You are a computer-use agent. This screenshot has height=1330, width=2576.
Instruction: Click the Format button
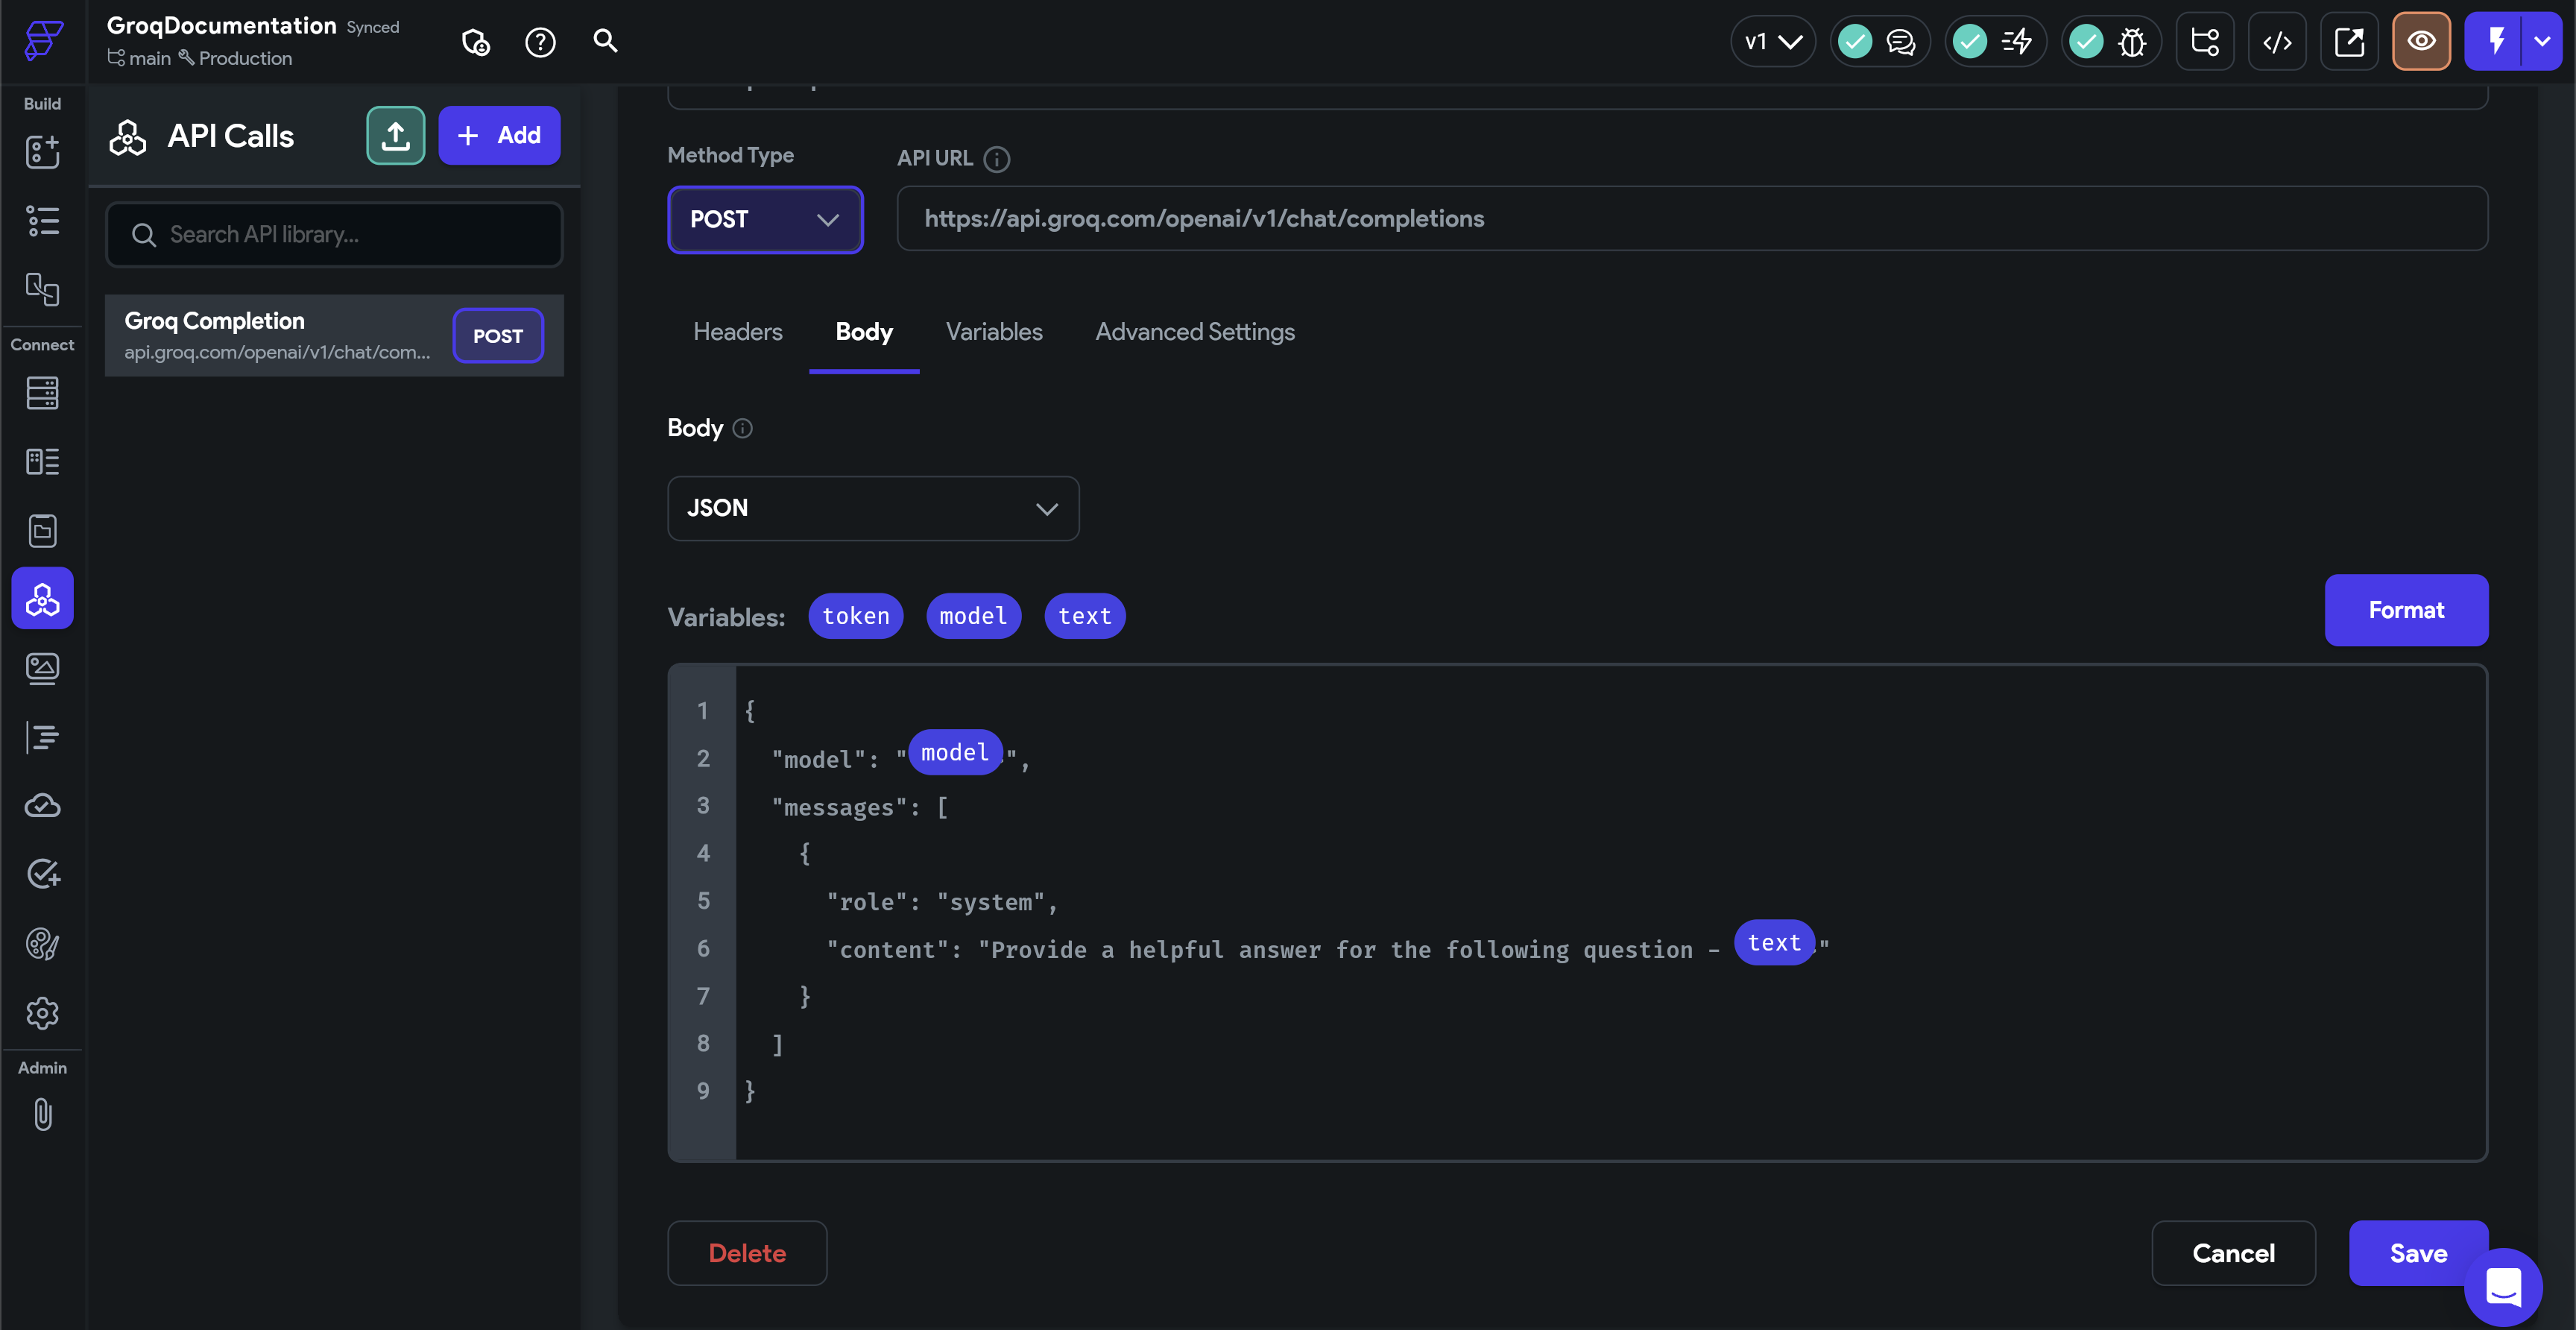click(x=2406, y=610)
